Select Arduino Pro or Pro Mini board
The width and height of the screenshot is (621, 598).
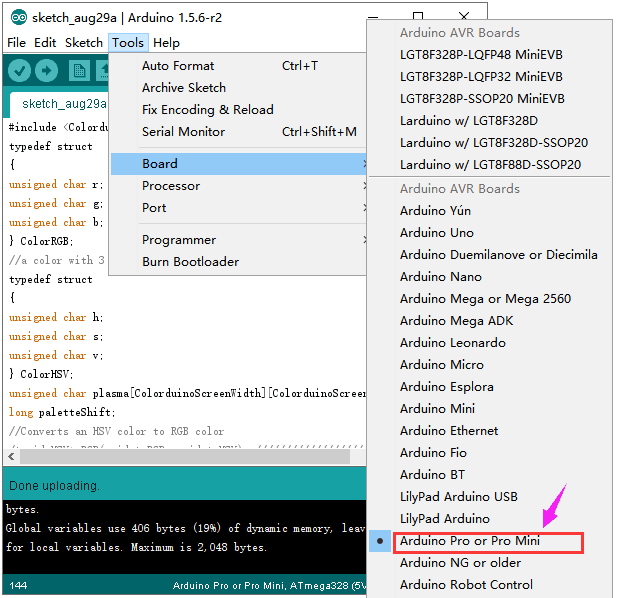pyautogui.click(x=490, y=541)
